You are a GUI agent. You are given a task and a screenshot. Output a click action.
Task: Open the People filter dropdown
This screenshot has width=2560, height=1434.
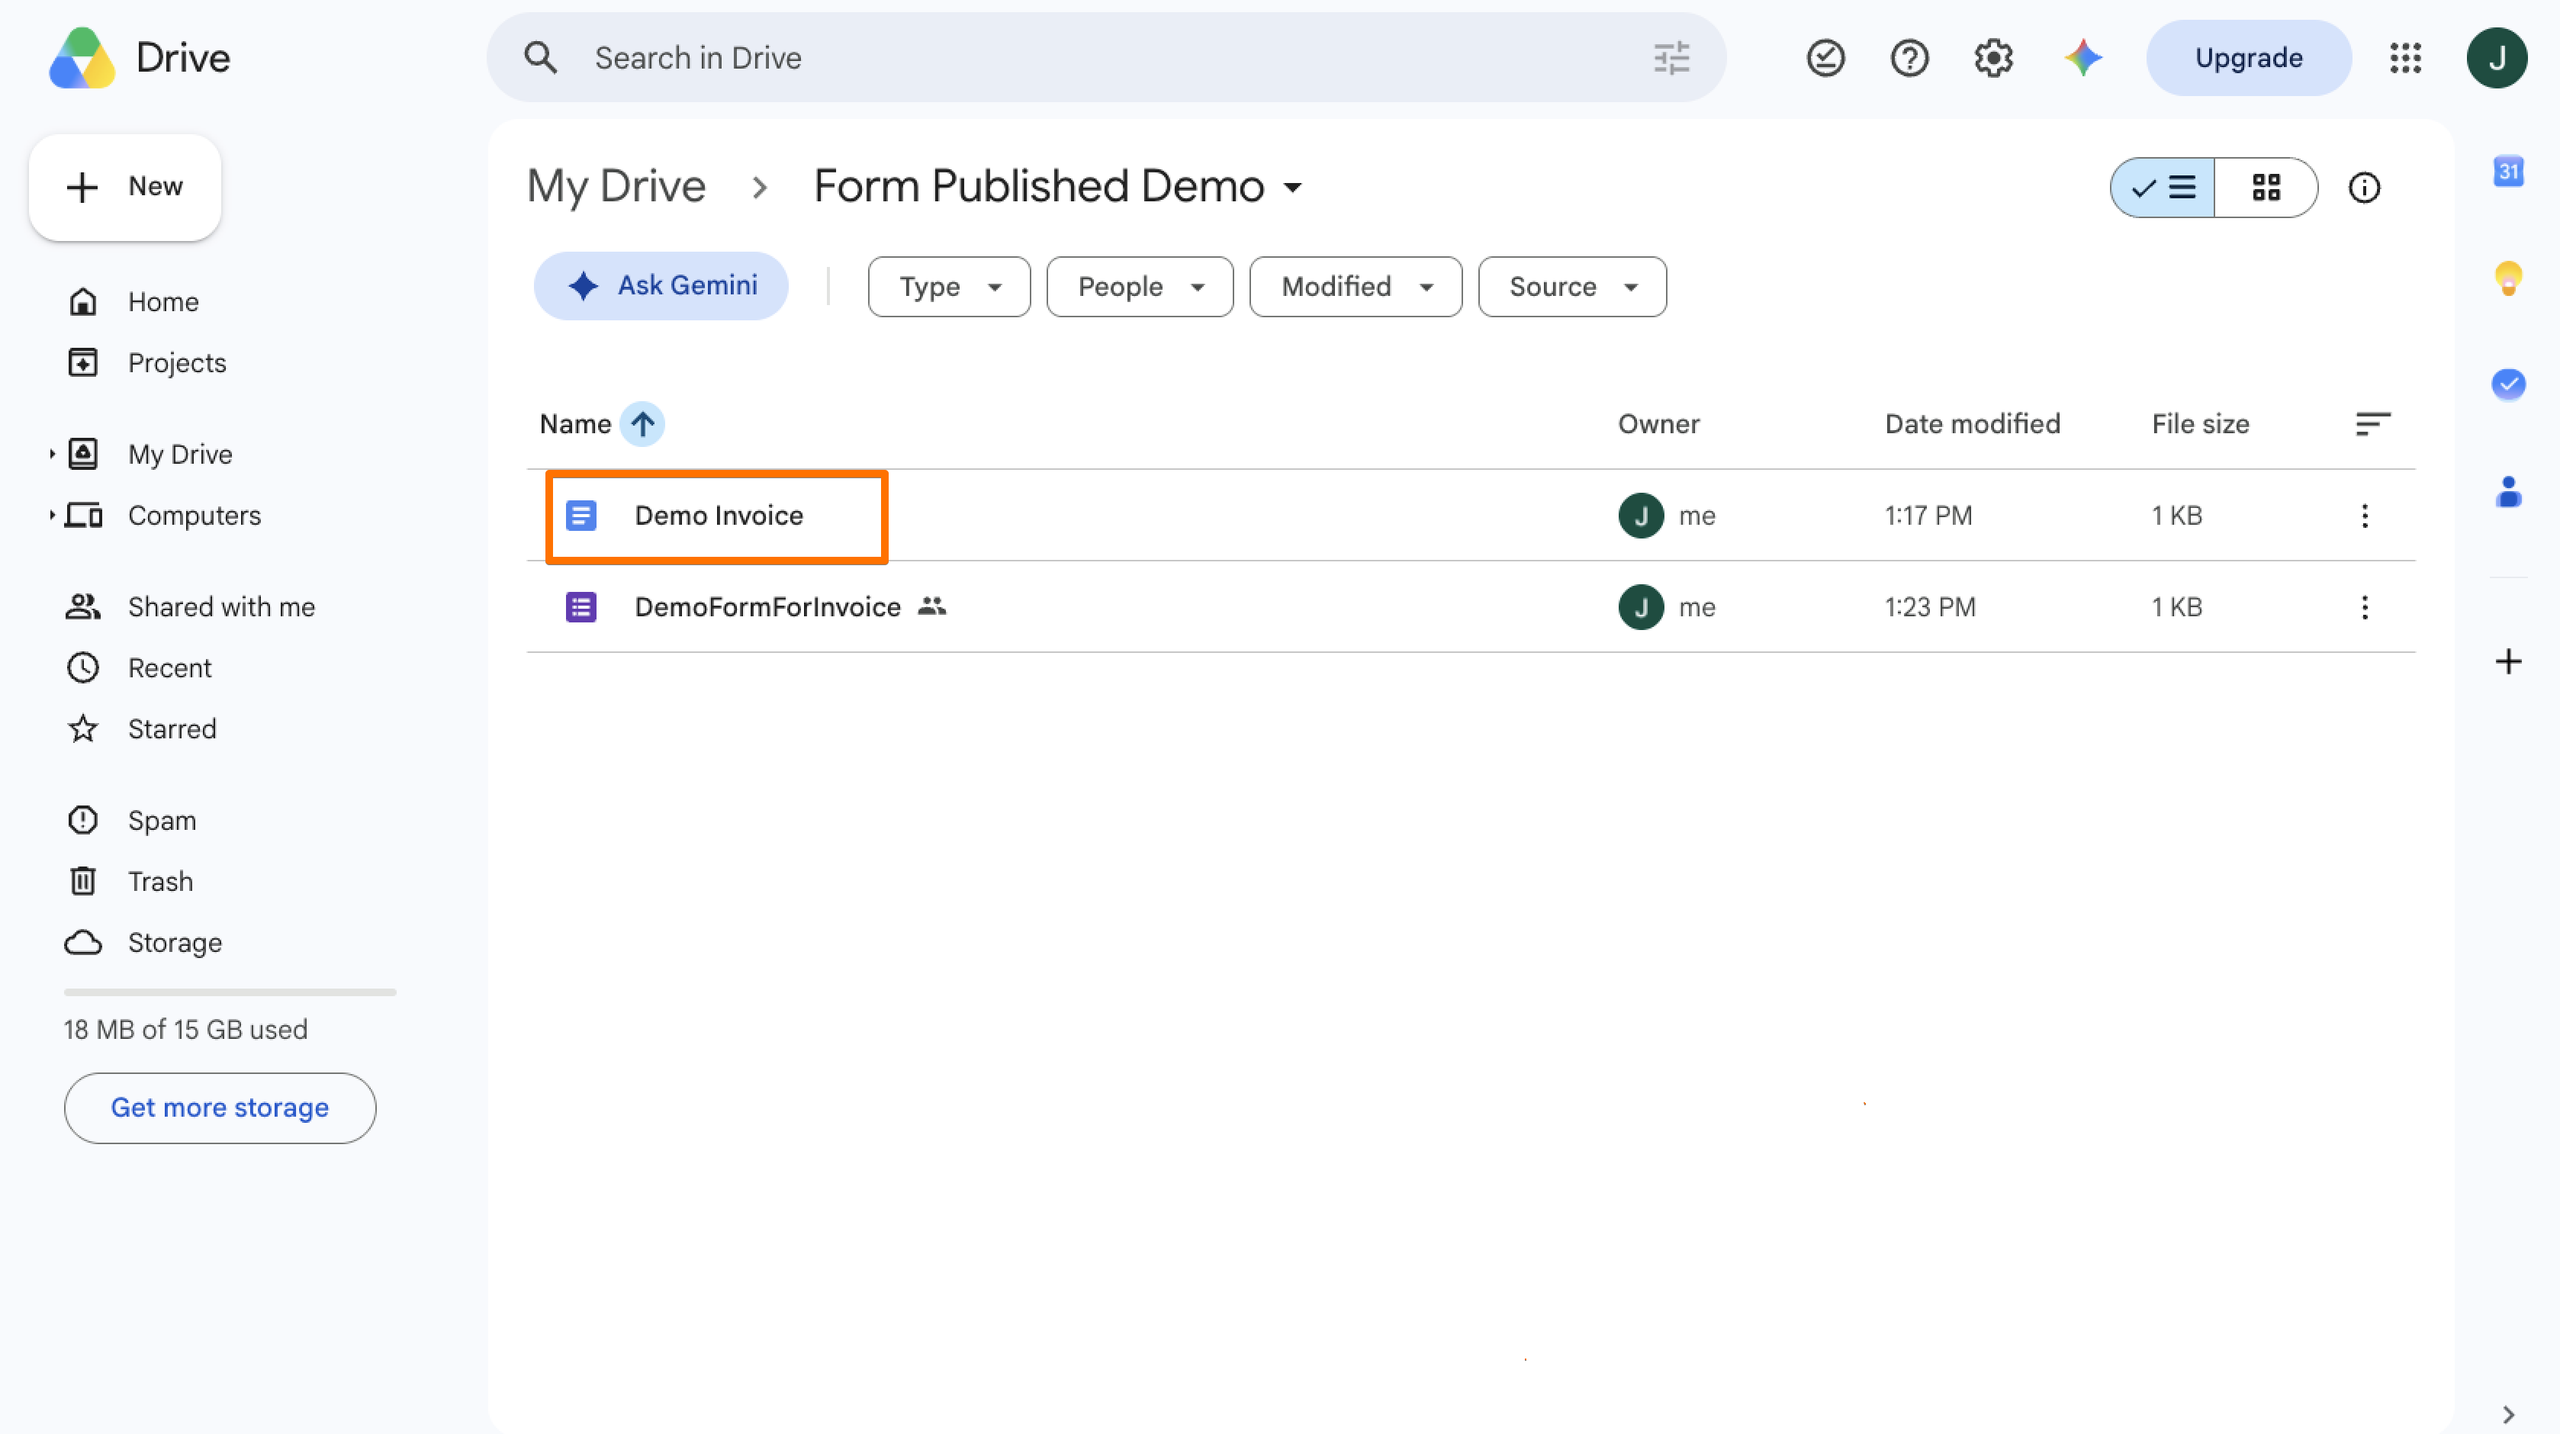[1140, 287]
